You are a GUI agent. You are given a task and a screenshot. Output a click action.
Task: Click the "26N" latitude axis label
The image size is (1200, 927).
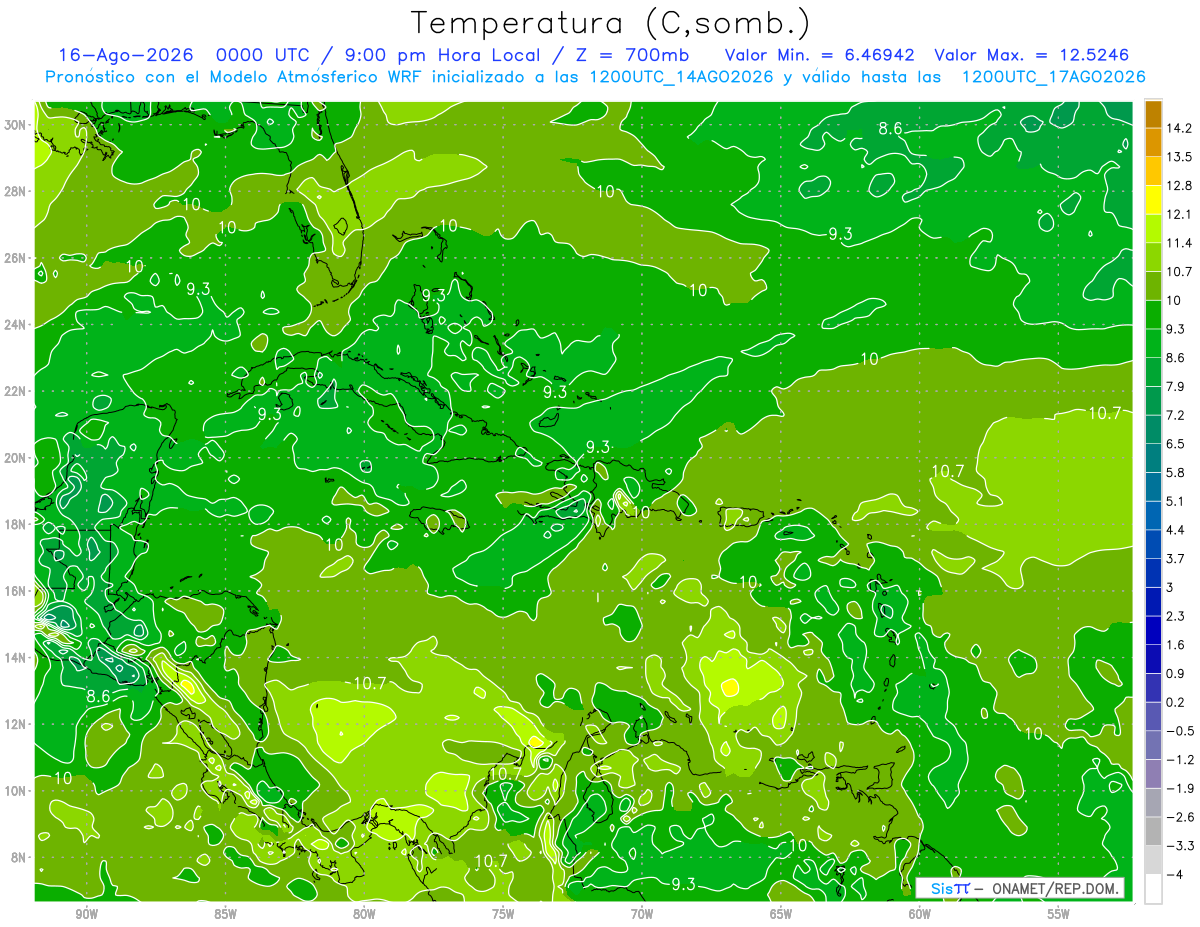point(17,258)
